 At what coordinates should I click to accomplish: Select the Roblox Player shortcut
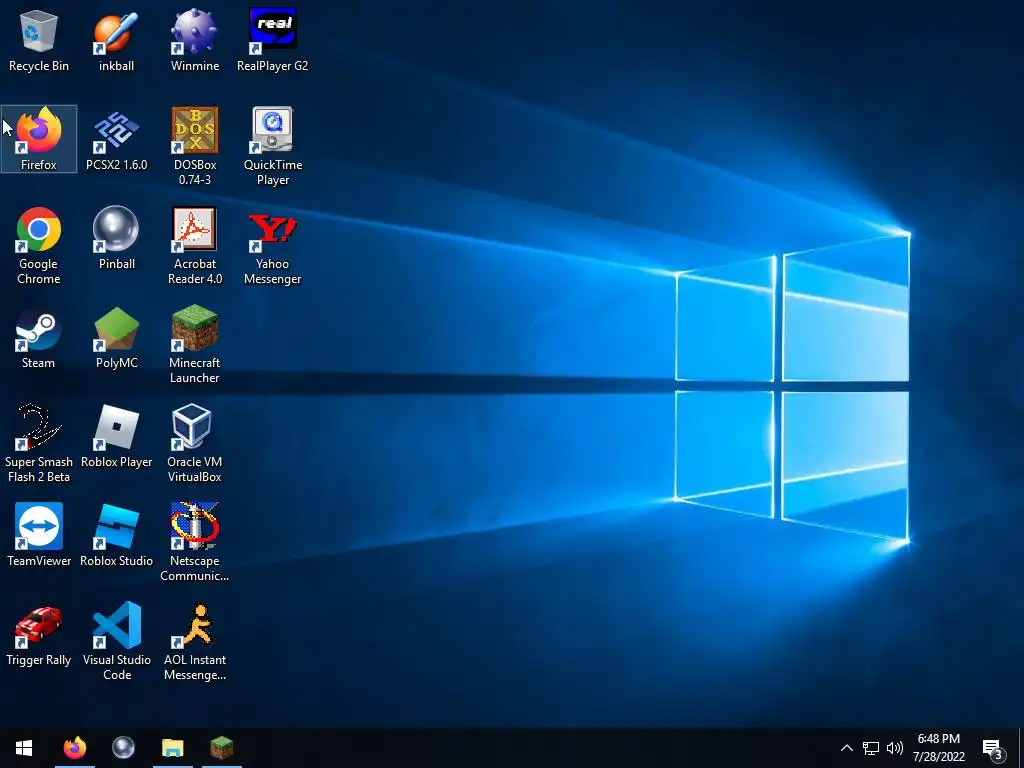(x=116, y=436)
